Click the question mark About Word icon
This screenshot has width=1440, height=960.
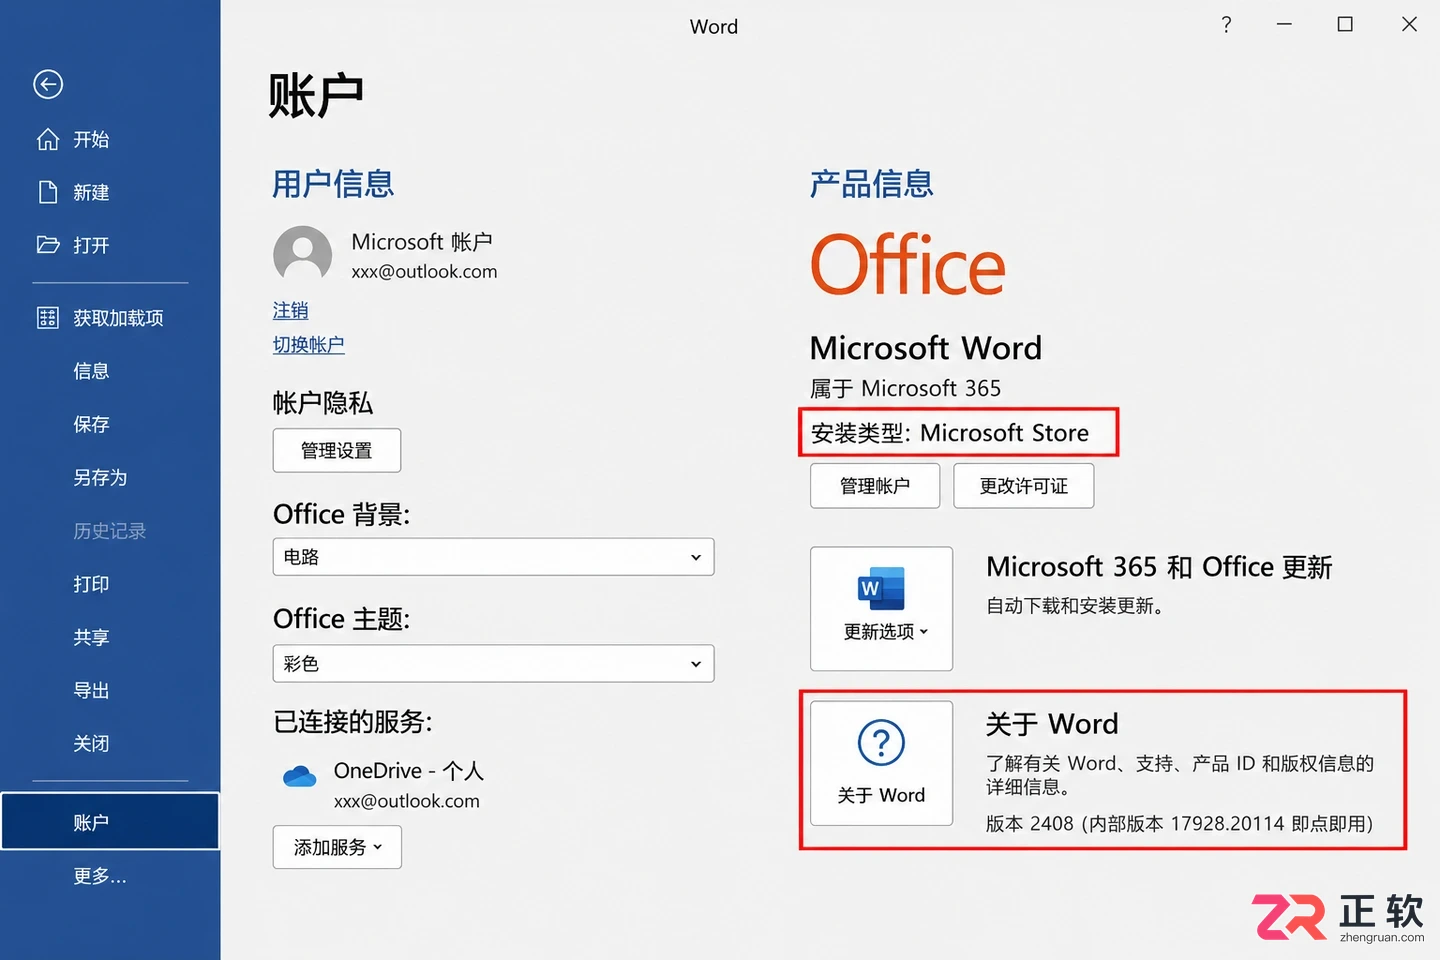[x=881, y=742]
